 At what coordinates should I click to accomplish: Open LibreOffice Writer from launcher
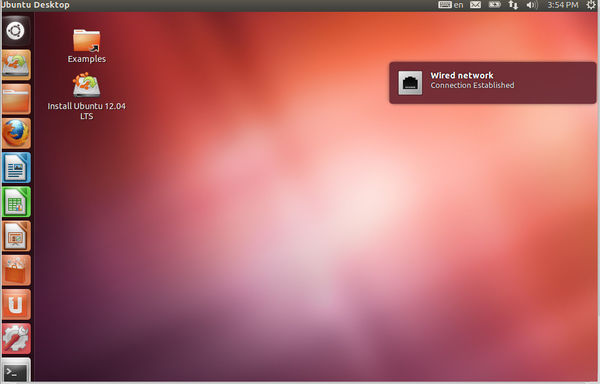click(16, 168)
